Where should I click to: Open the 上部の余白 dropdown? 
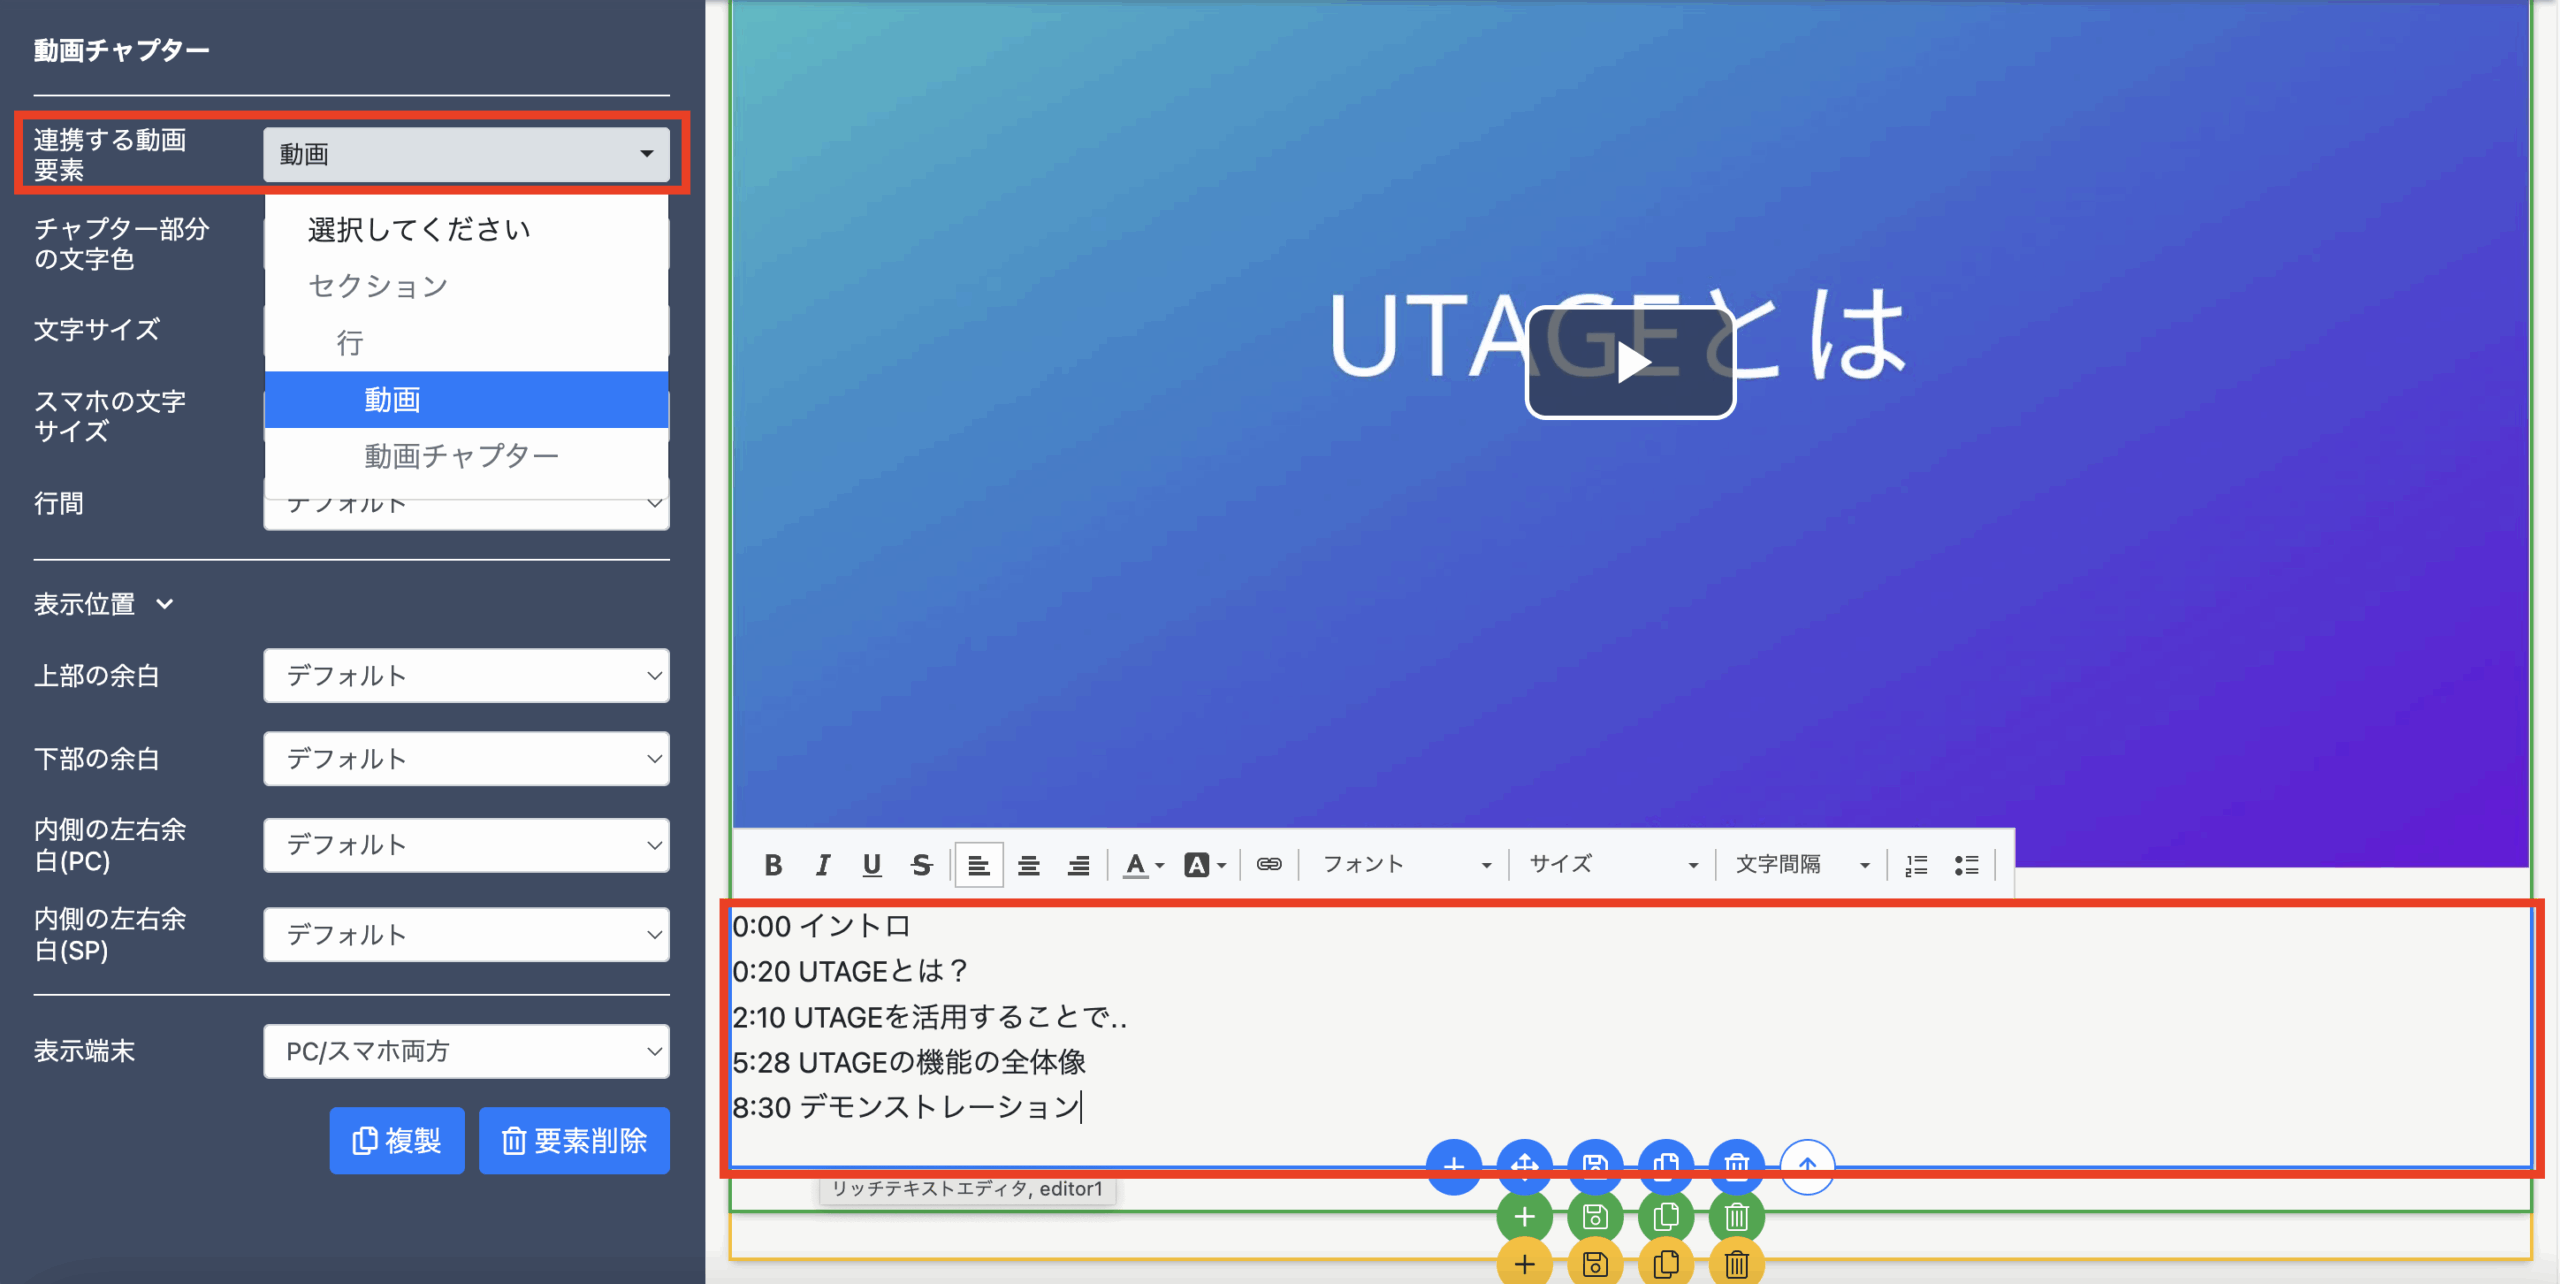click(466, 676)
